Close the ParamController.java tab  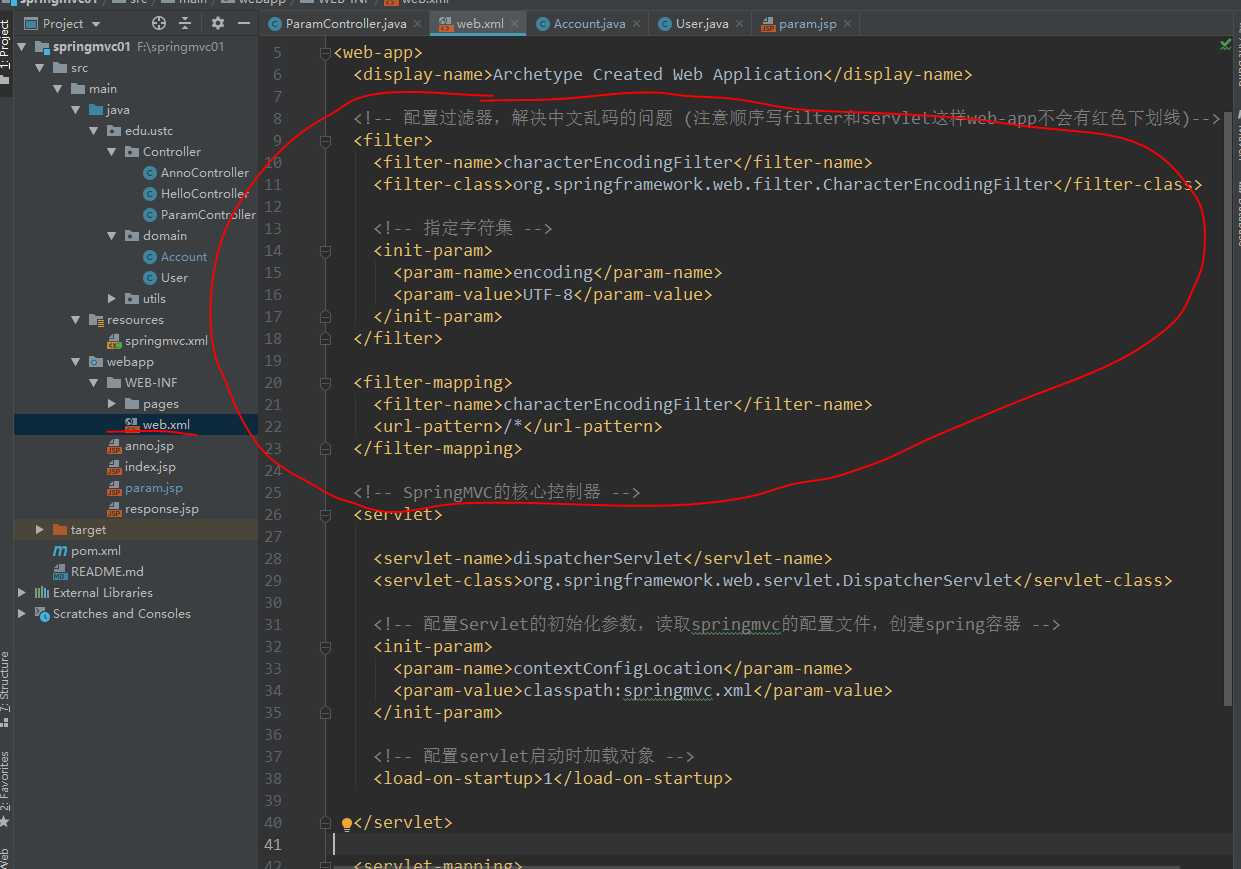coord(417,24)
